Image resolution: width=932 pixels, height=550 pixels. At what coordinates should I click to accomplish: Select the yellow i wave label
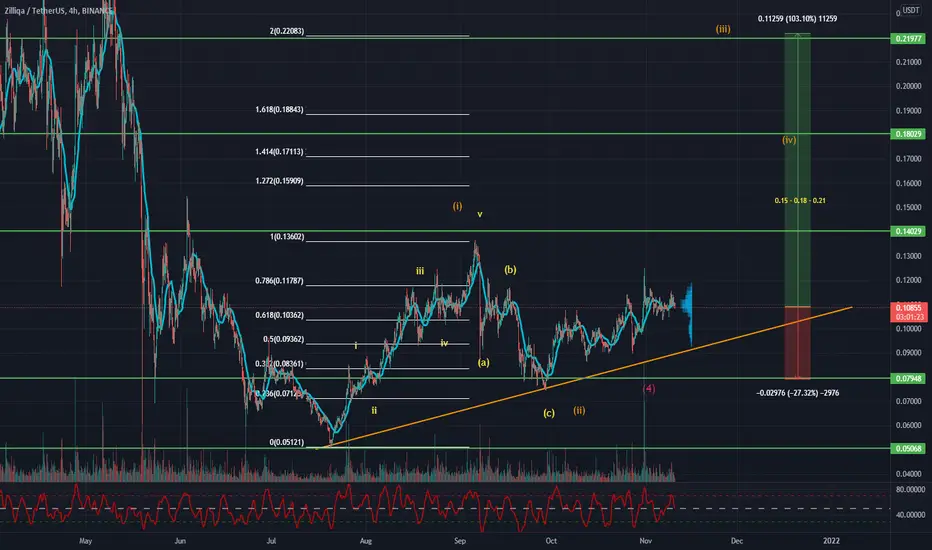[355, 345]
